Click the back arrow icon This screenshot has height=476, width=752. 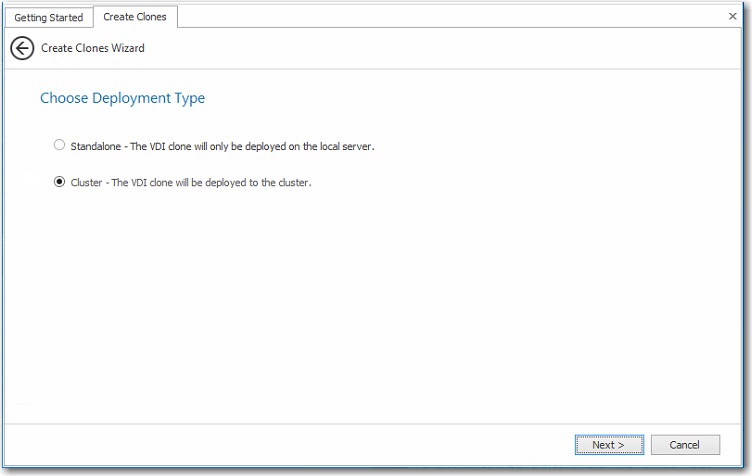[22, 48]
